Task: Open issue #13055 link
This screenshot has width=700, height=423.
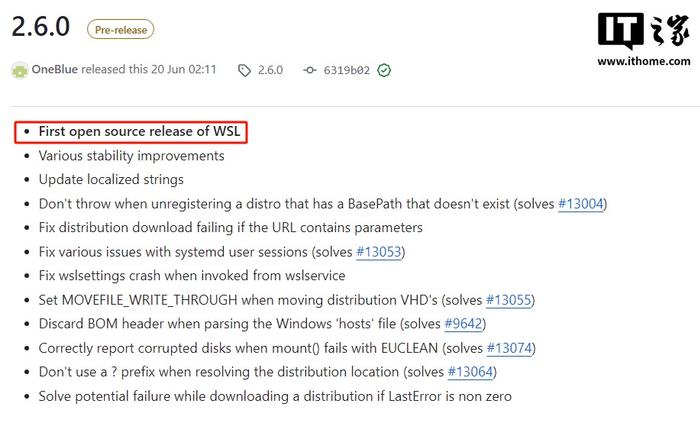Action: (x=509, y=300)
